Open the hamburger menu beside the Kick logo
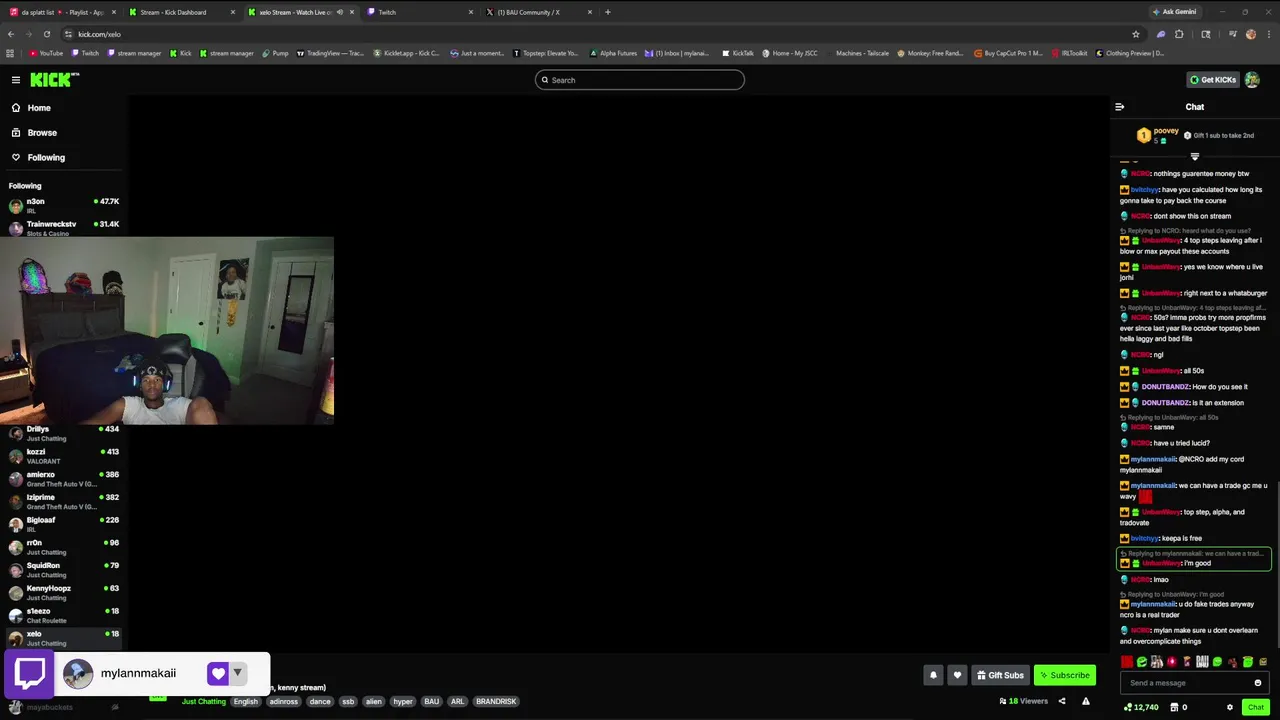This screenshot has height=720, width=1280. pos(16,80)
